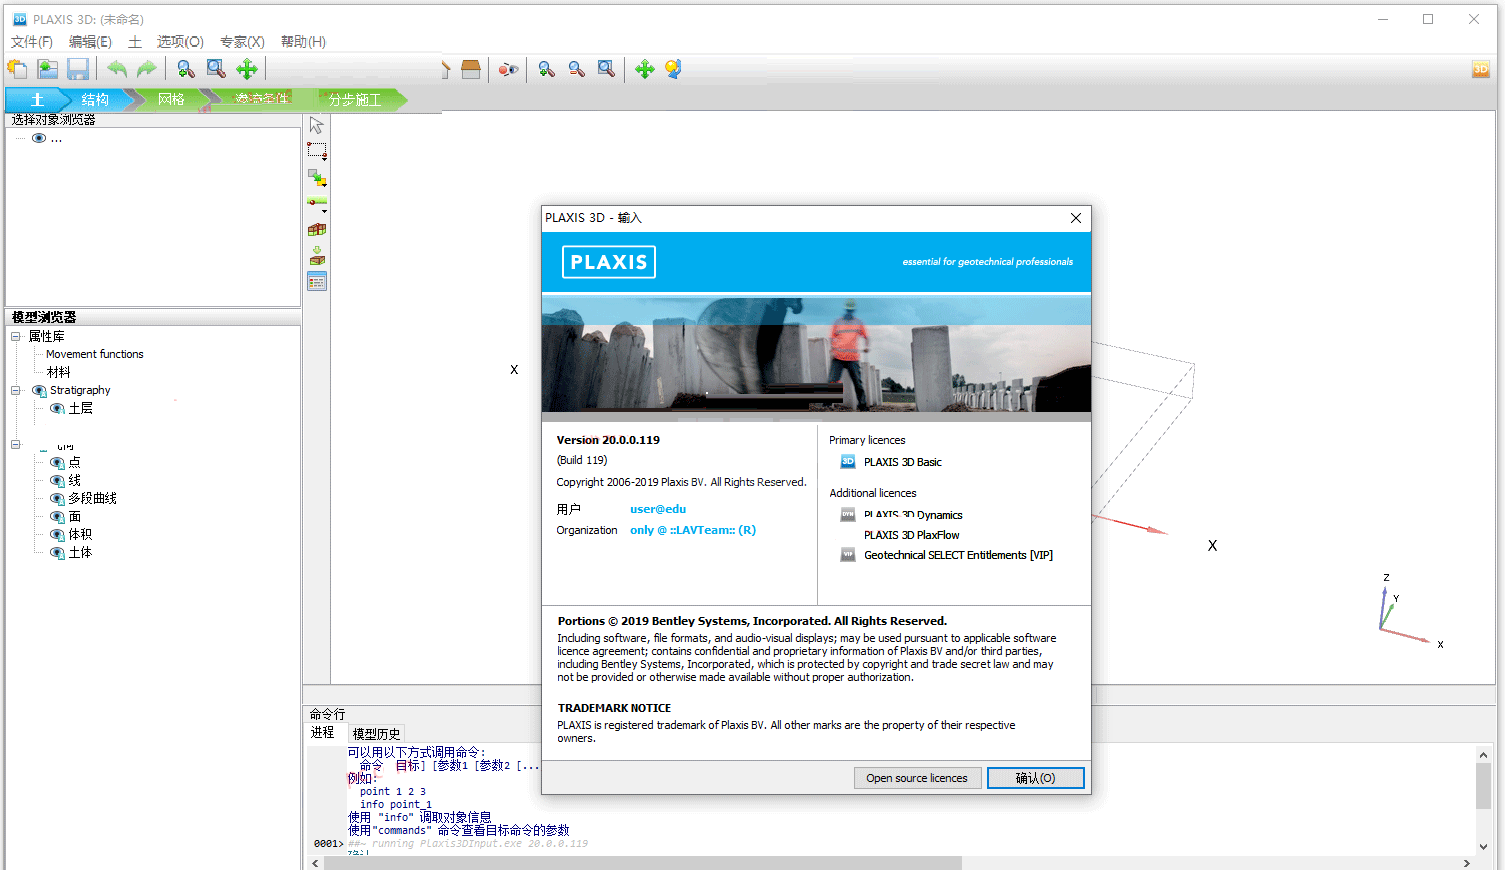The image size is (1505, 870).
Task: Click the command line scrollbar up arrow
Action: pos(1483,755)
